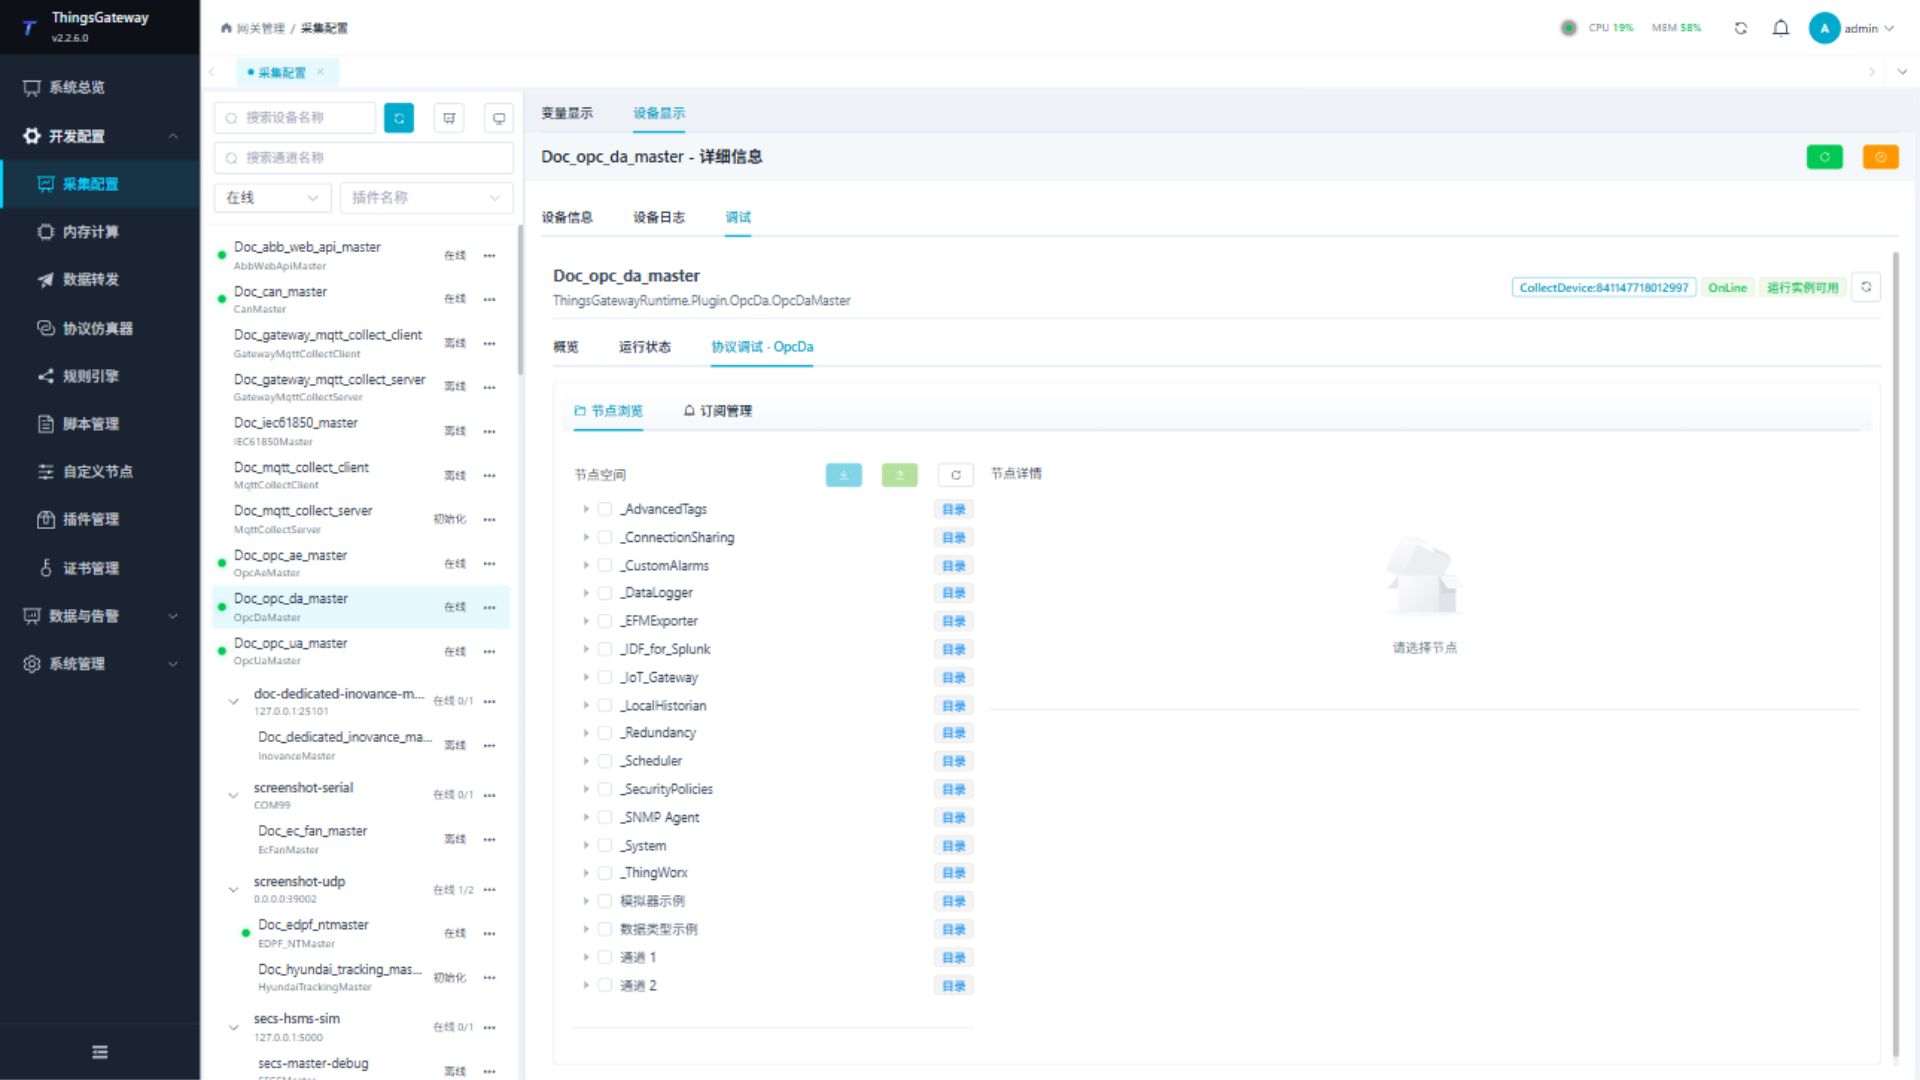Click 目录 tag on _SecurityPolicies row
1920x1080 pixels.
pyautogui.click(x=954, y=790)
